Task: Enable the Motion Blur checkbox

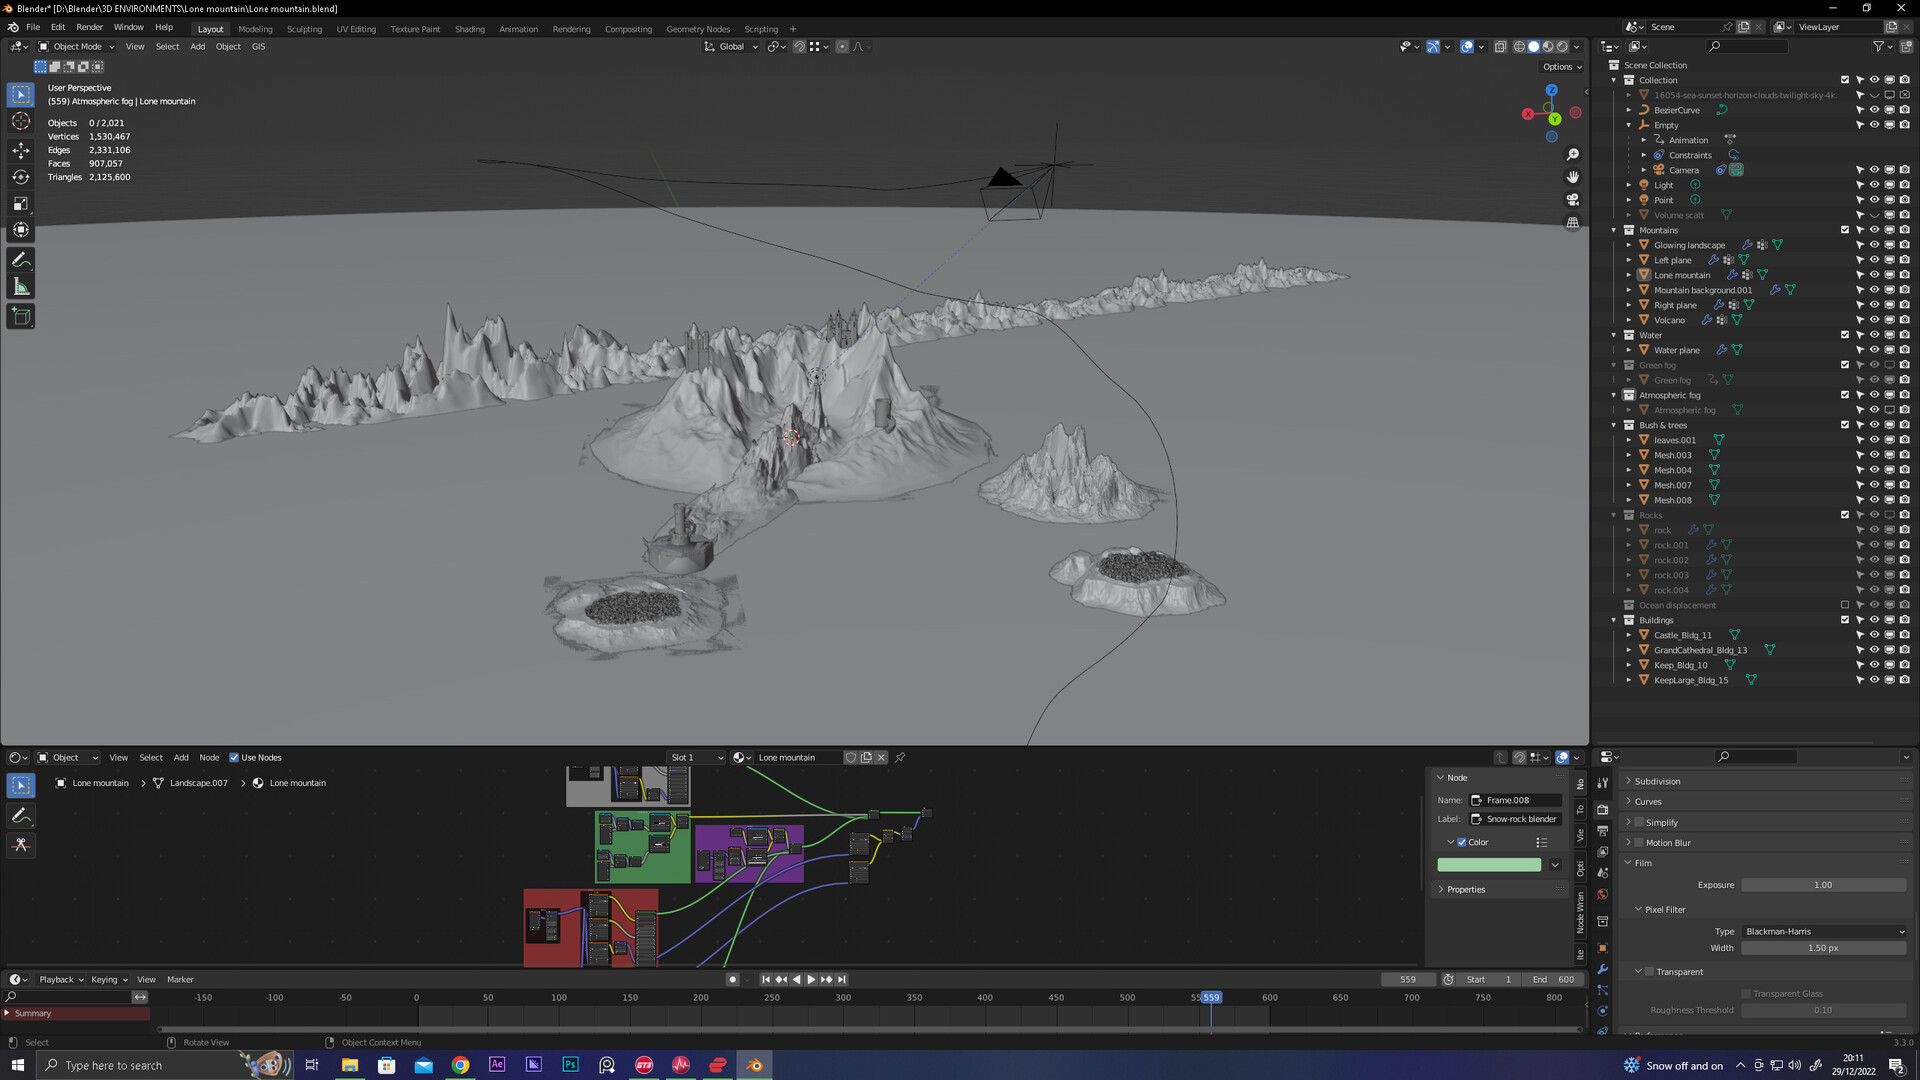Action: point(1639,843)
